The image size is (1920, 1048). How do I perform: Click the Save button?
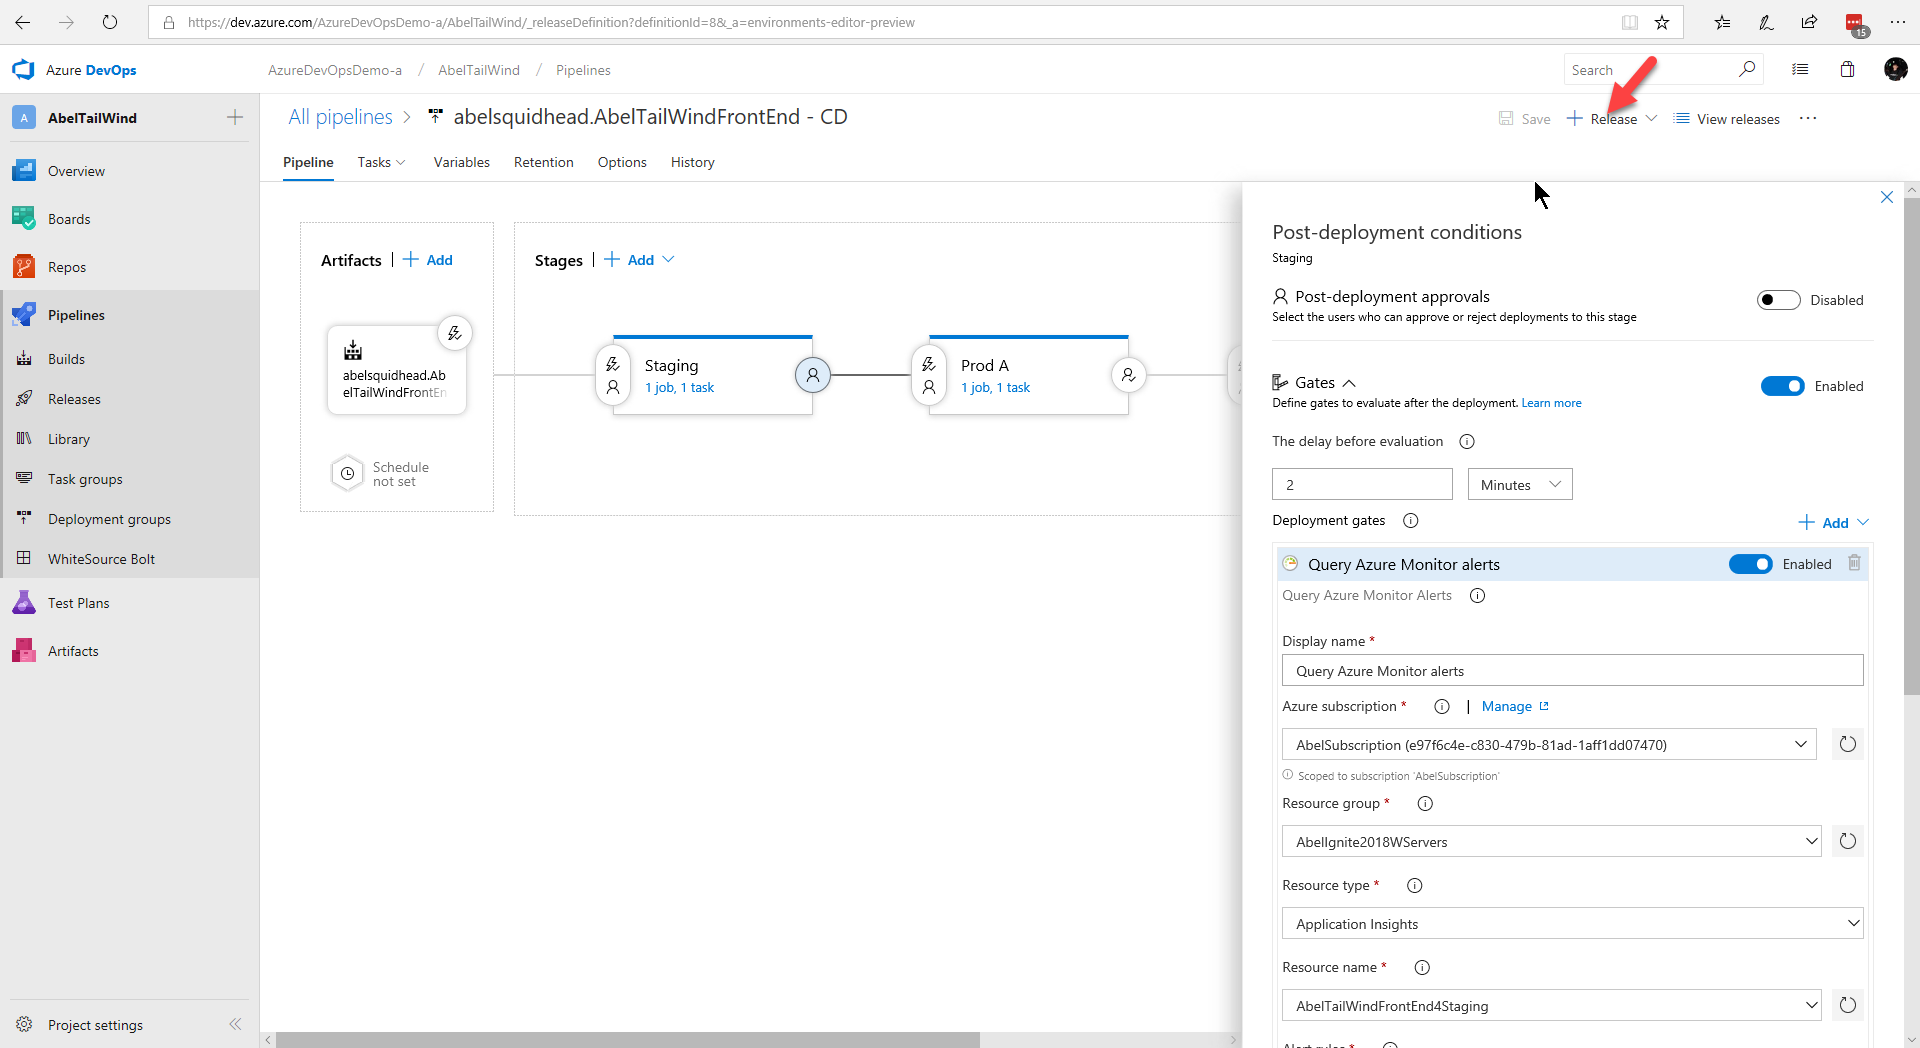[x=1525, y=119]
